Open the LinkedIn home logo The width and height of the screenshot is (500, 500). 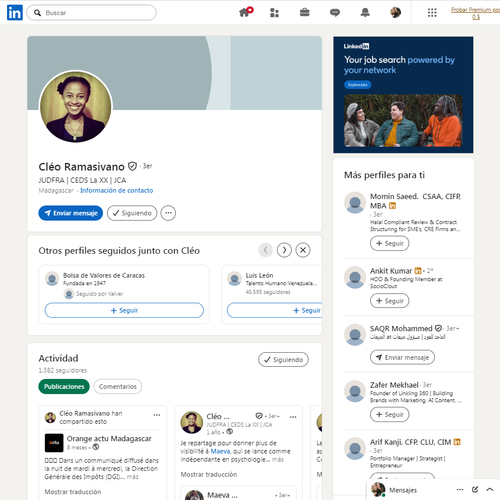pyautogui.click(x=15, y=13)
